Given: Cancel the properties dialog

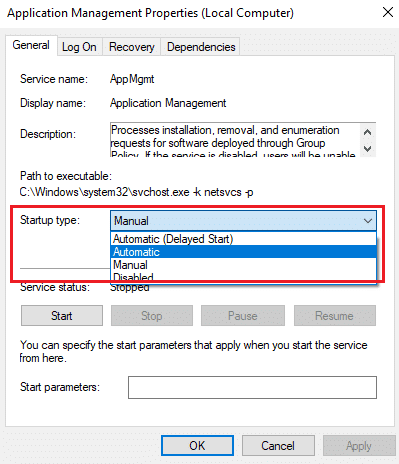Looking at the screenshot, I should point(278,446).
